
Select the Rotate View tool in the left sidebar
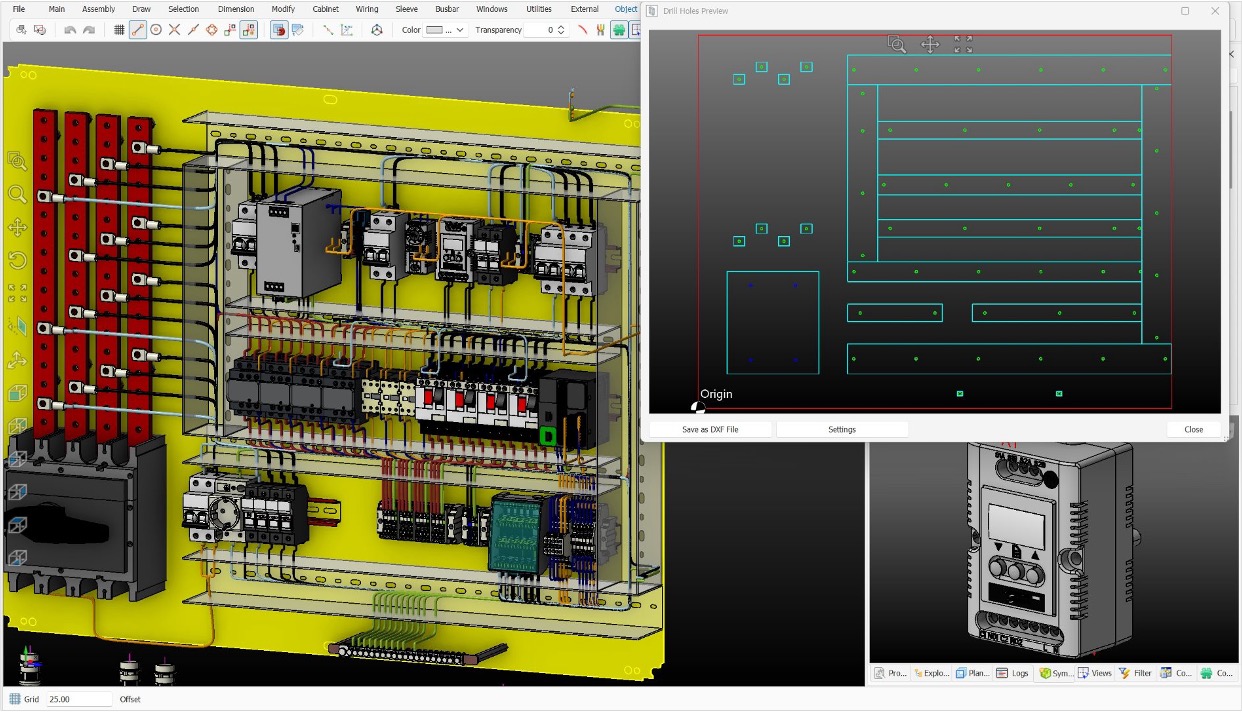click(17, 261)
